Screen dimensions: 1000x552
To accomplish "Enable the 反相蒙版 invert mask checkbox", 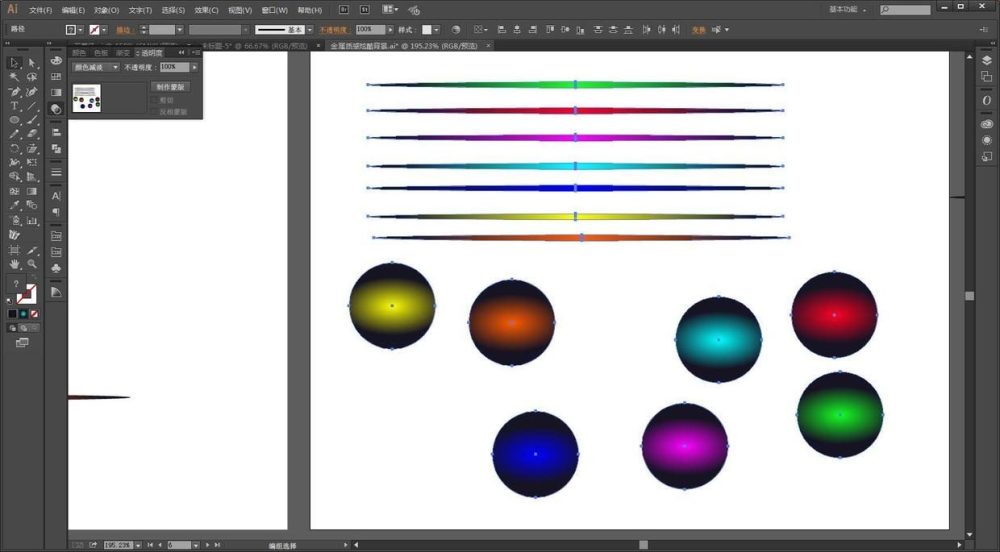I will coord(154,111).
